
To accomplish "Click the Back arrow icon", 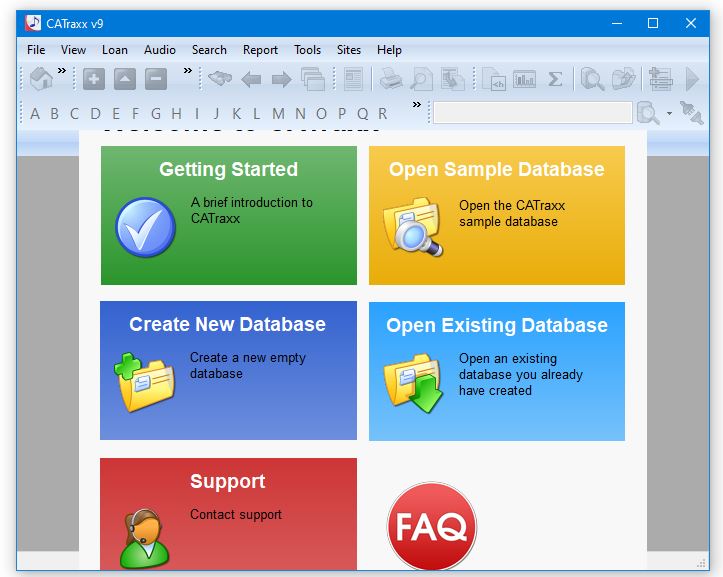I will 251,79.
